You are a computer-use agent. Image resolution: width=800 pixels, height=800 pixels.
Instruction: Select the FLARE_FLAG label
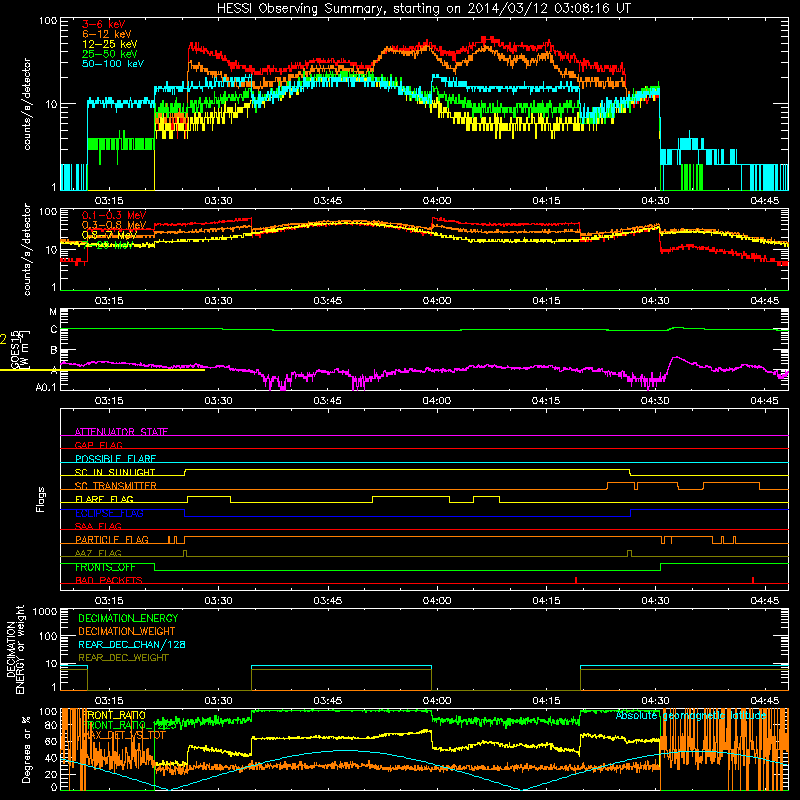[104, 499]
